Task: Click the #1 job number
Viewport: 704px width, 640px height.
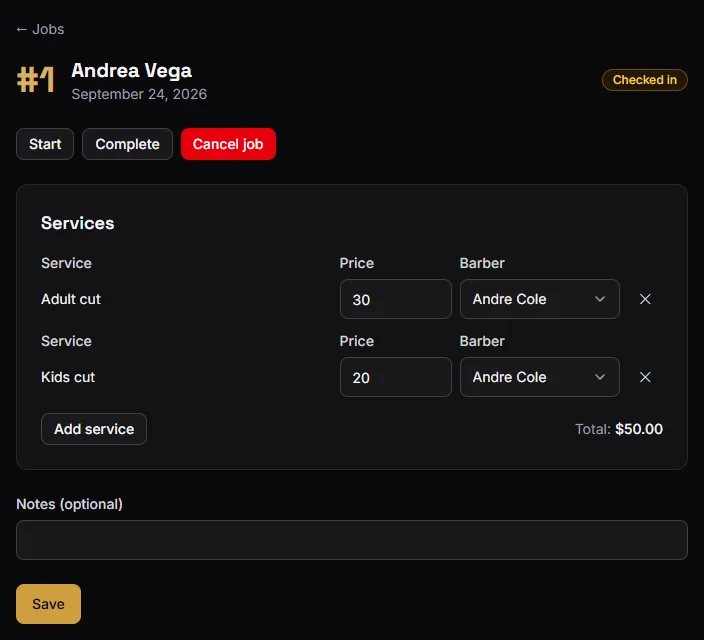Action: pyautogui.click(x=36, y=80)
